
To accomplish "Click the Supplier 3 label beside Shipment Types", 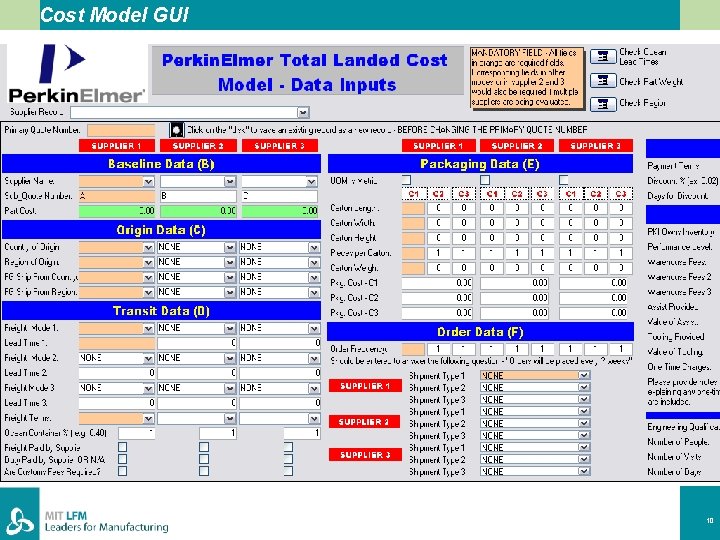I will [x=365, y=455].
